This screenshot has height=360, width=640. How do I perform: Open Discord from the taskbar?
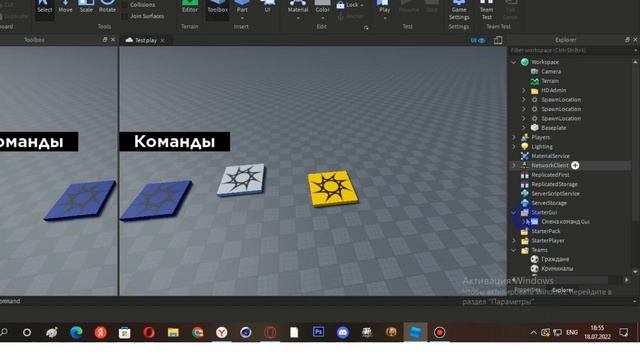342,333
